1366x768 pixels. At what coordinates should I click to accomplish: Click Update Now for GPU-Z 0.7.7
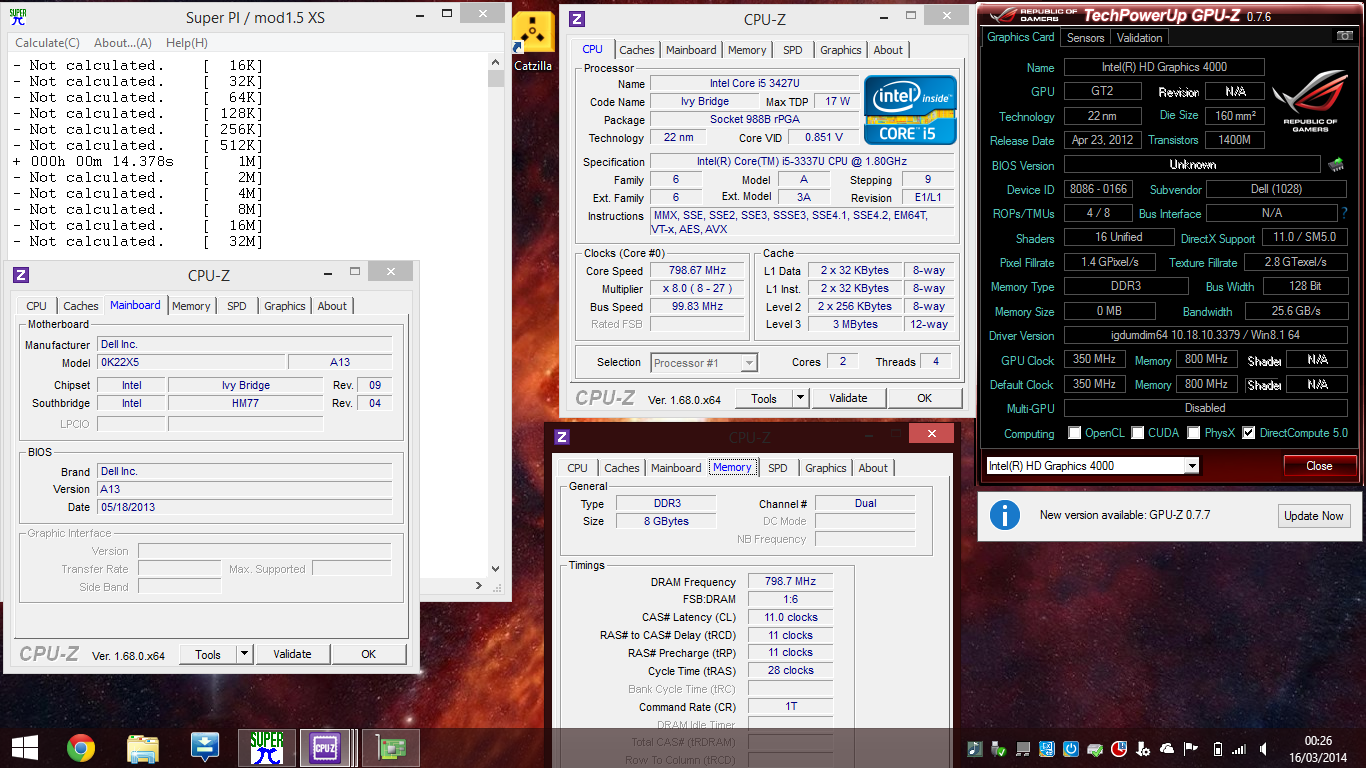click(x=1314, y=516)
